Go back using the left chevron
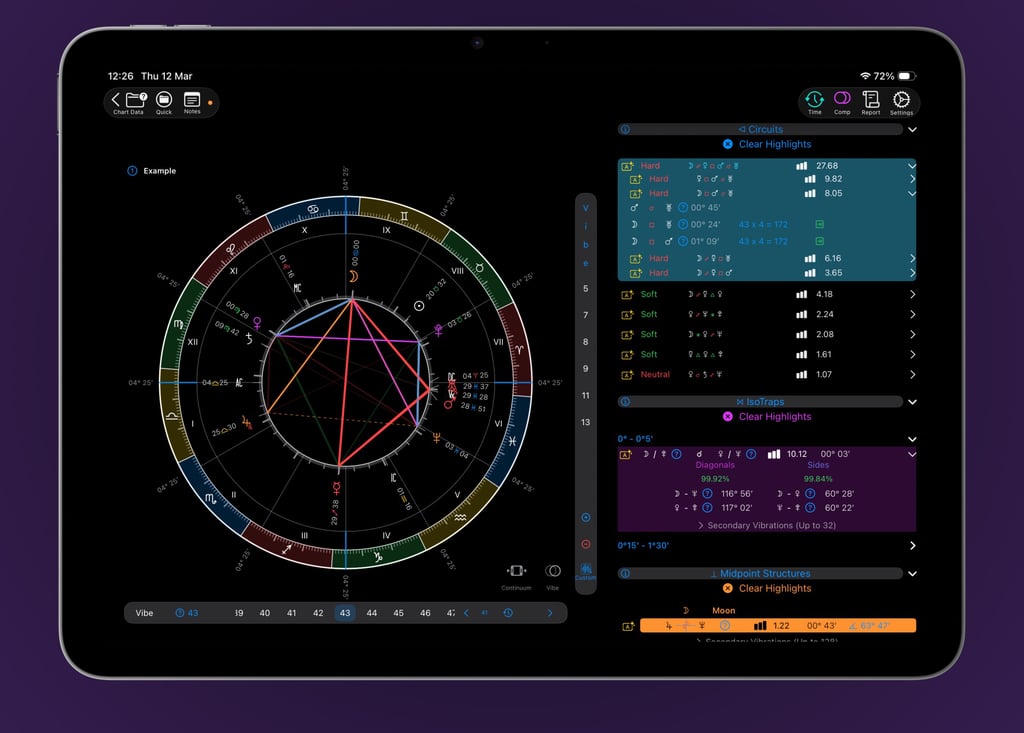 (116, 99)
